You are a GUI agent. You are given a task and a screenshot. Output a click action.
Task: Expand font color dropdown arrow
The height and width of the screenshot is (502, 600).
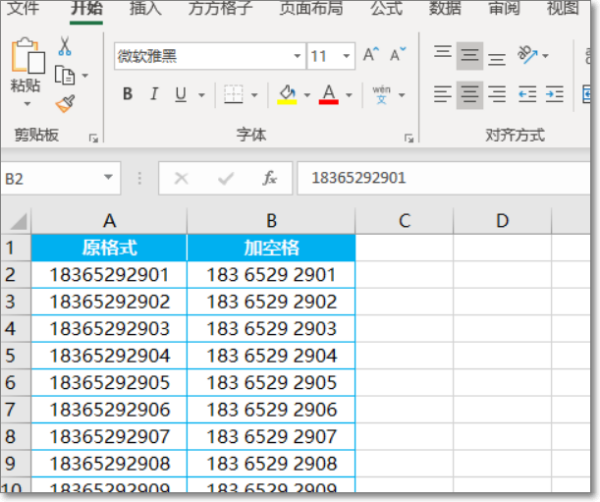click(x=349, y=95)
